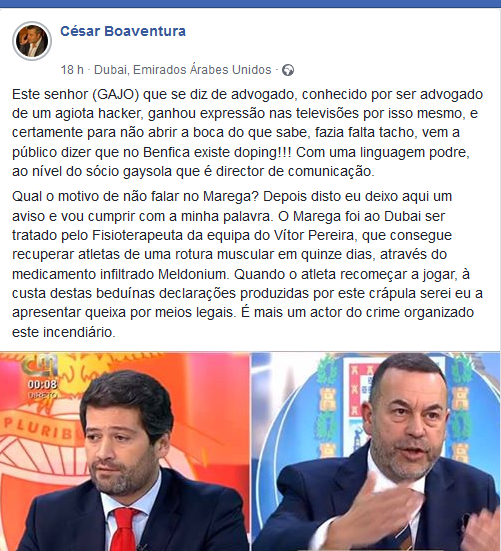Click the César Boaventura name link
Image resolution: width=501 pixels, height=551 pixels.
(x=123, y=31)
